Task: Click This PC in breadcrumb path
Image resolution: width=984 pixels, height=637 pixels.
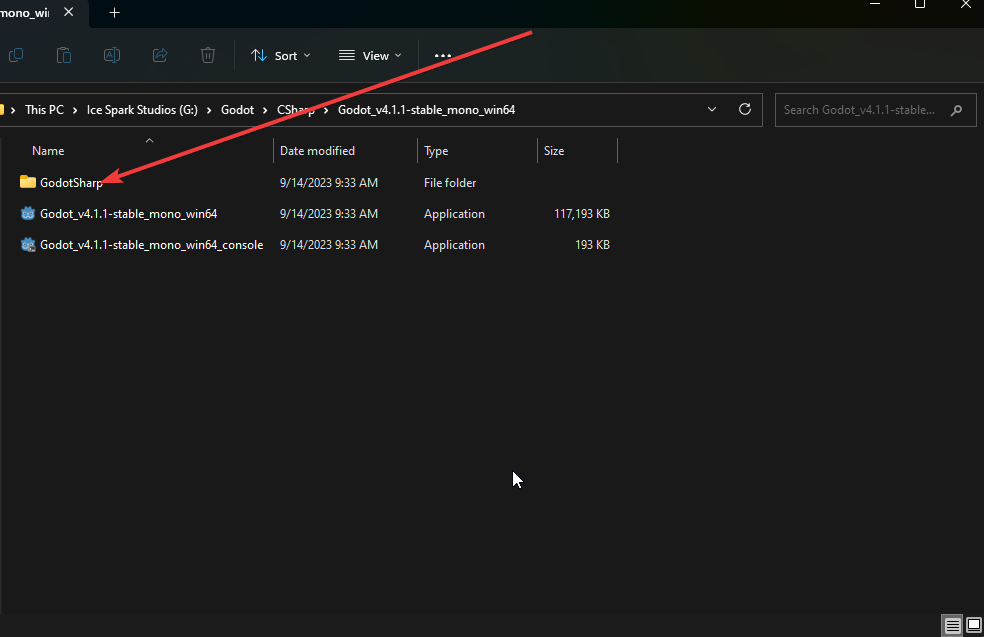Action: pyautogui.click(x=45, y=110)
